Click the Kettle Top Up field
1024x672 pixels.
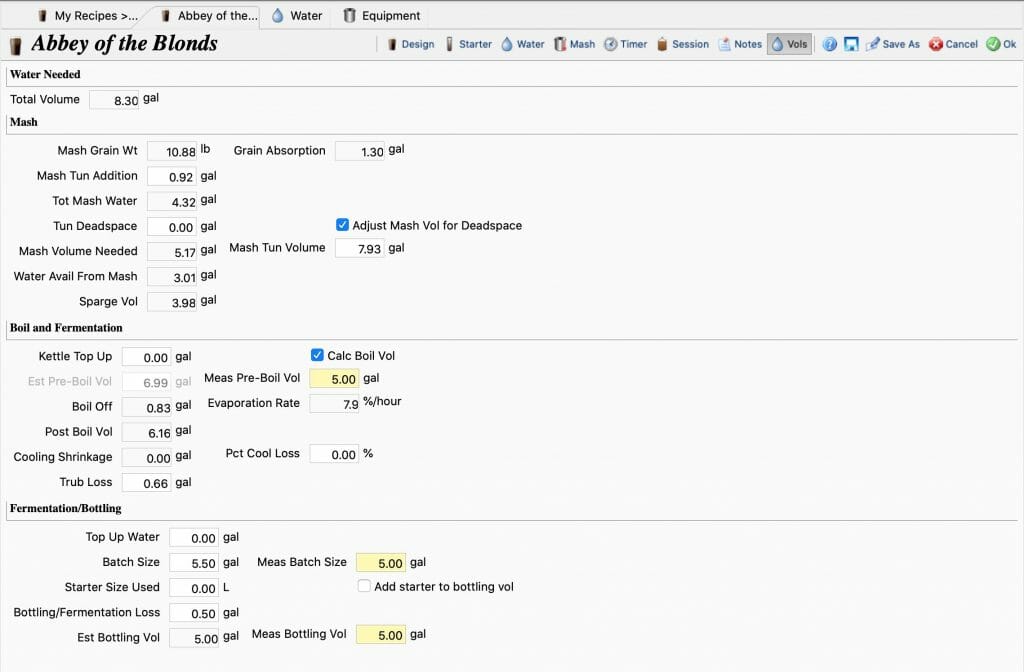pos(147,357)
